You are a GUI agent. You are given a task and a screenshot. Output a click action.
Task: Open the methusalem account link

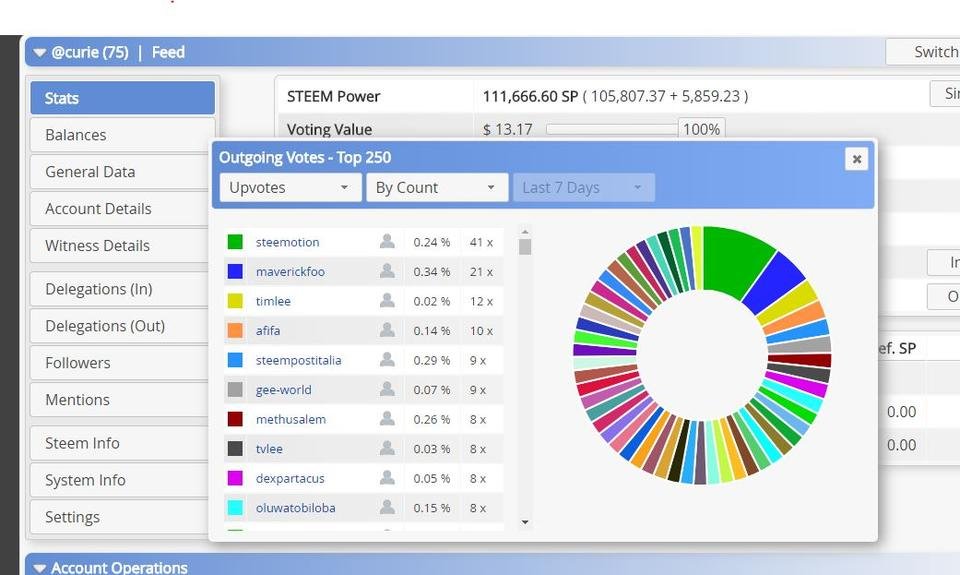point(291,419)
